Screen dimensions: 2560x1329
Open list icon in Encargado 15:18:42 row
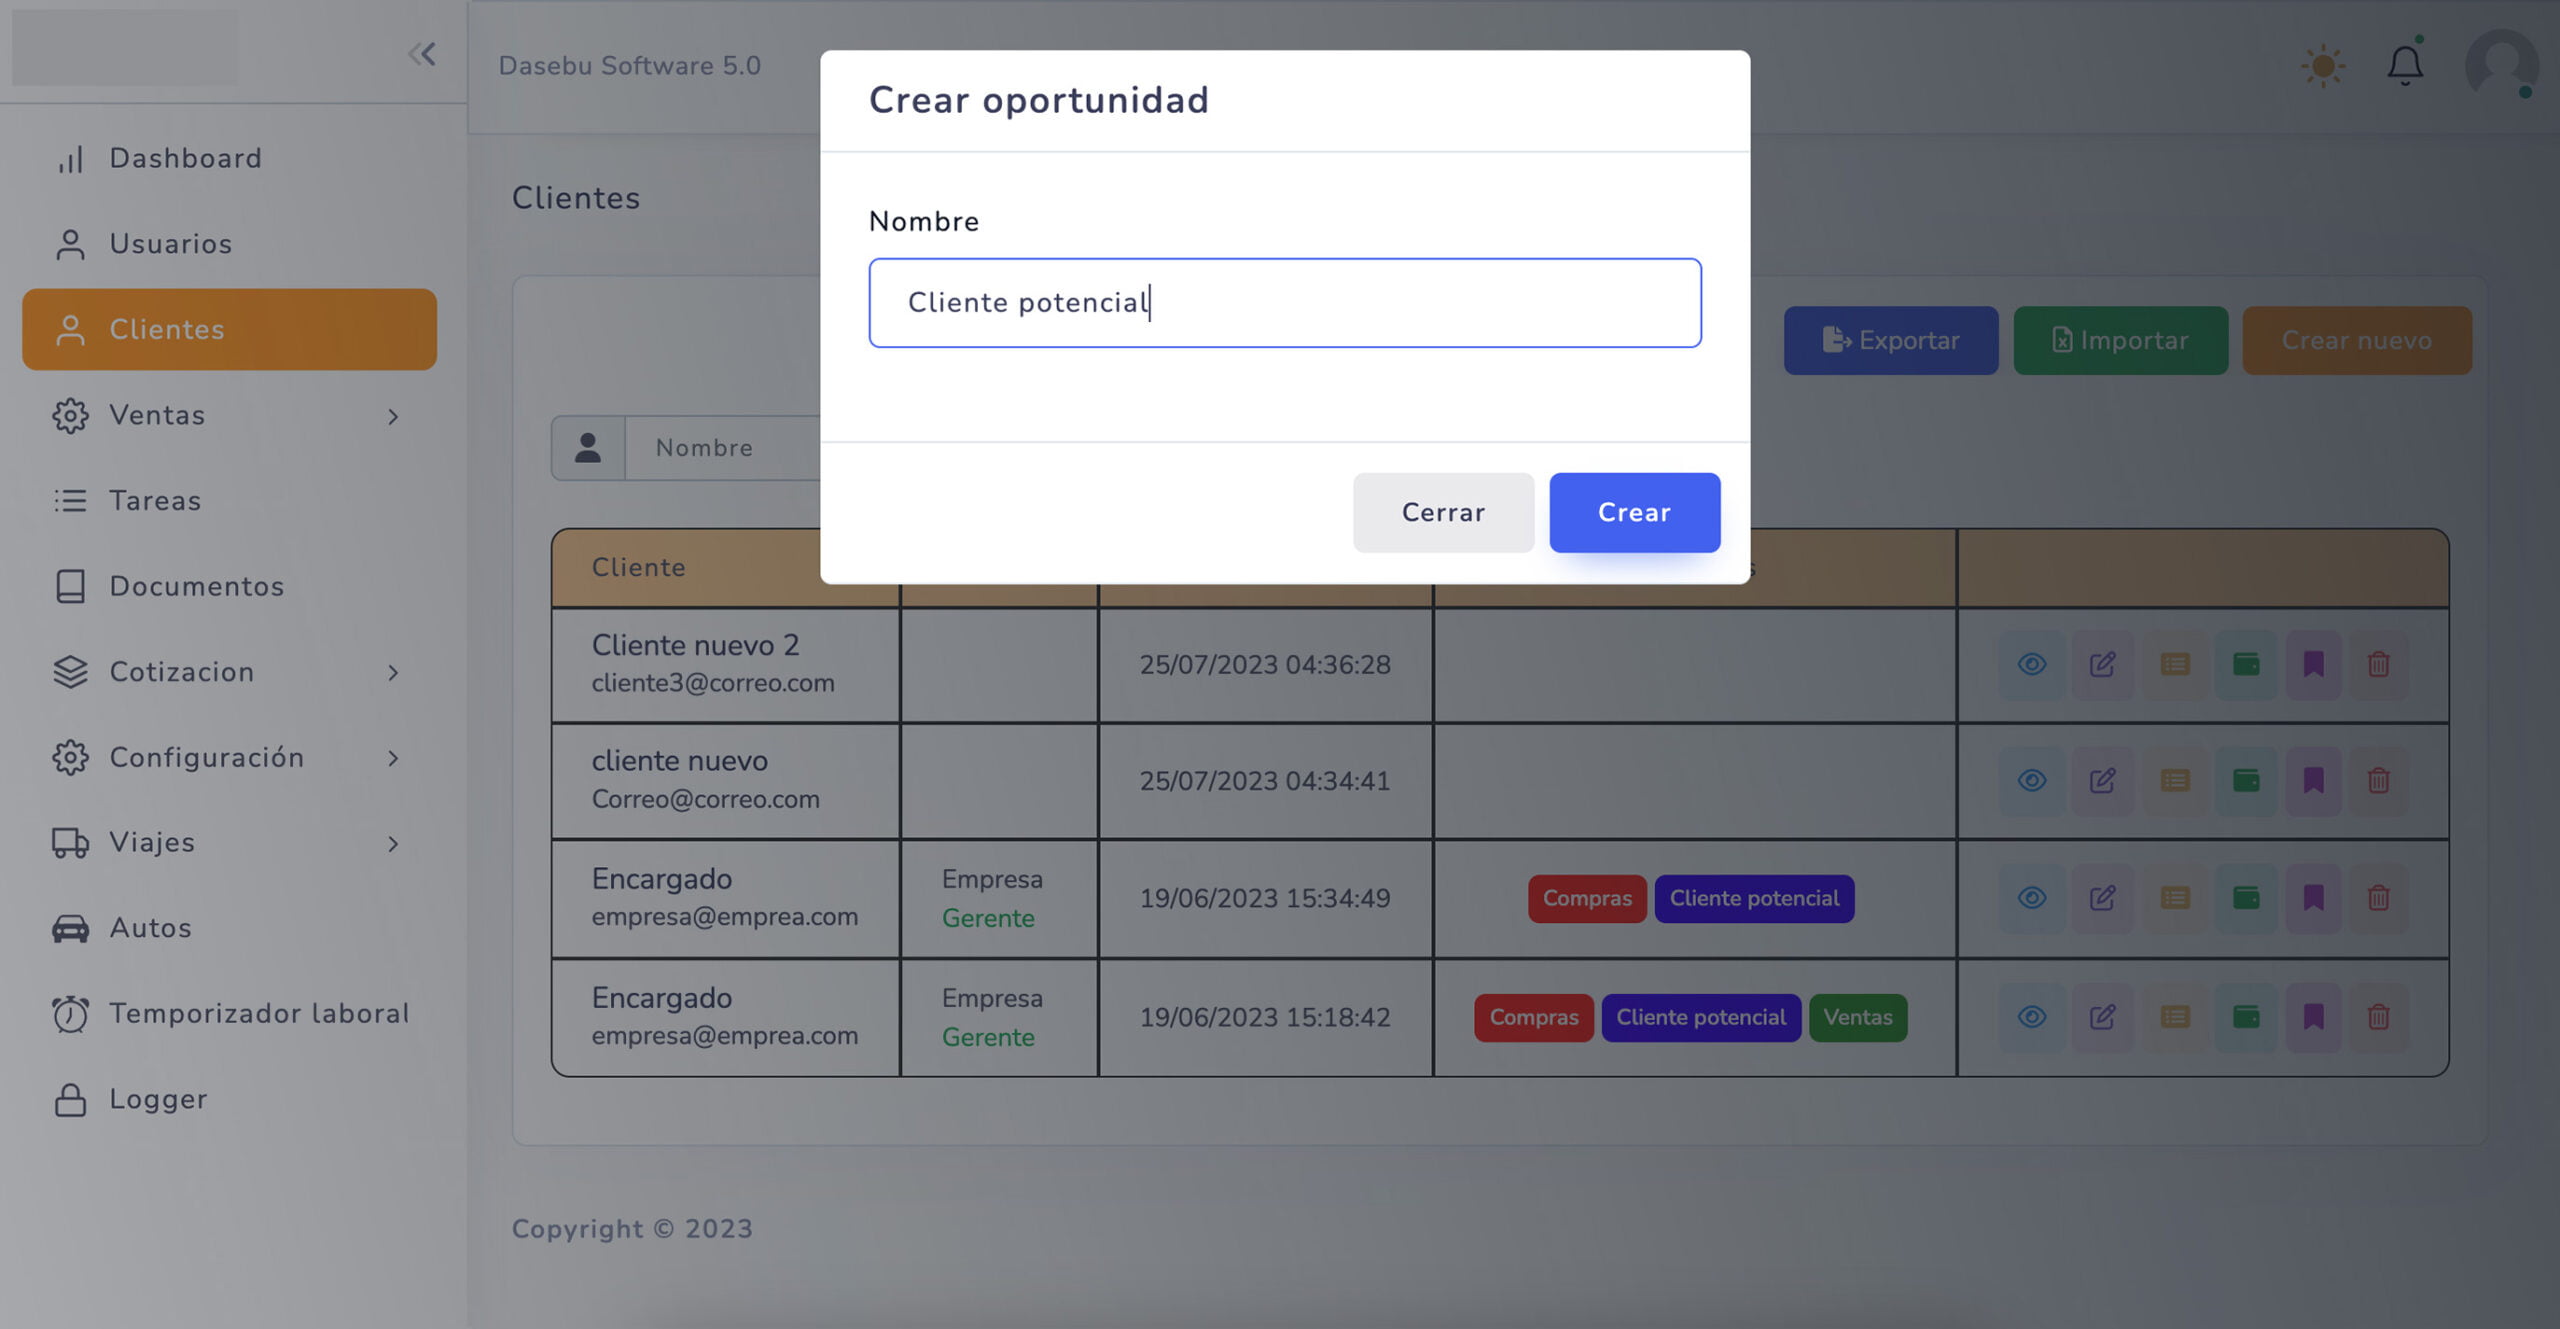[2174, 1017]
